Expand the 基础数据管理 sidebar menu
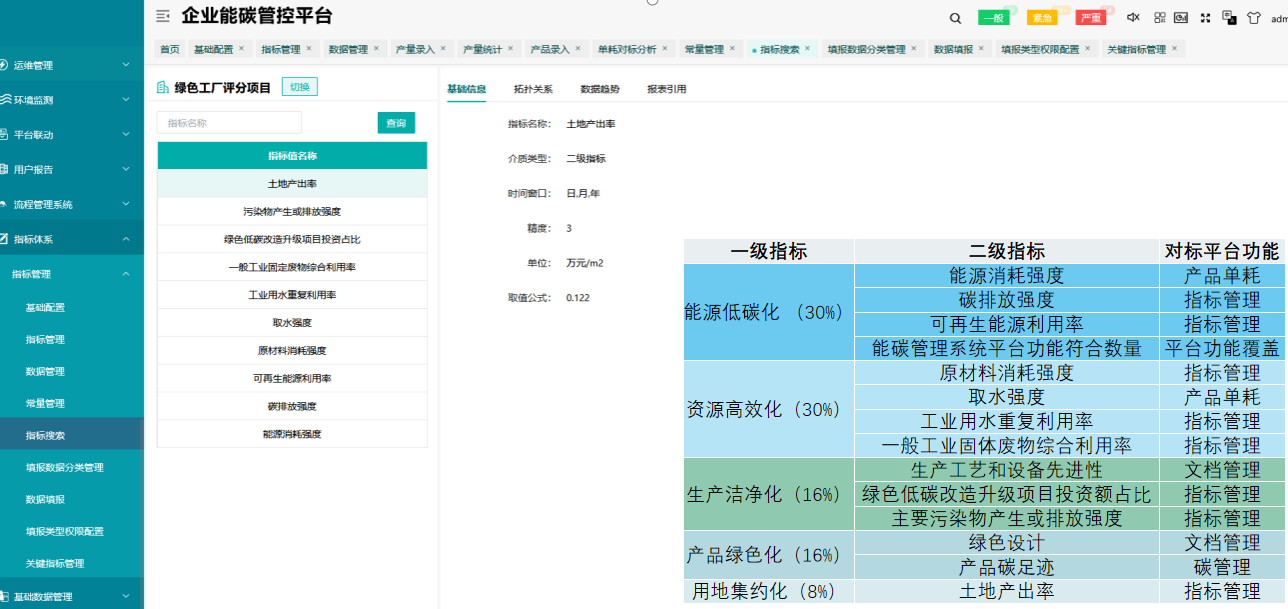The width and height of the screenshot is (1288, 609). point(72,596)
